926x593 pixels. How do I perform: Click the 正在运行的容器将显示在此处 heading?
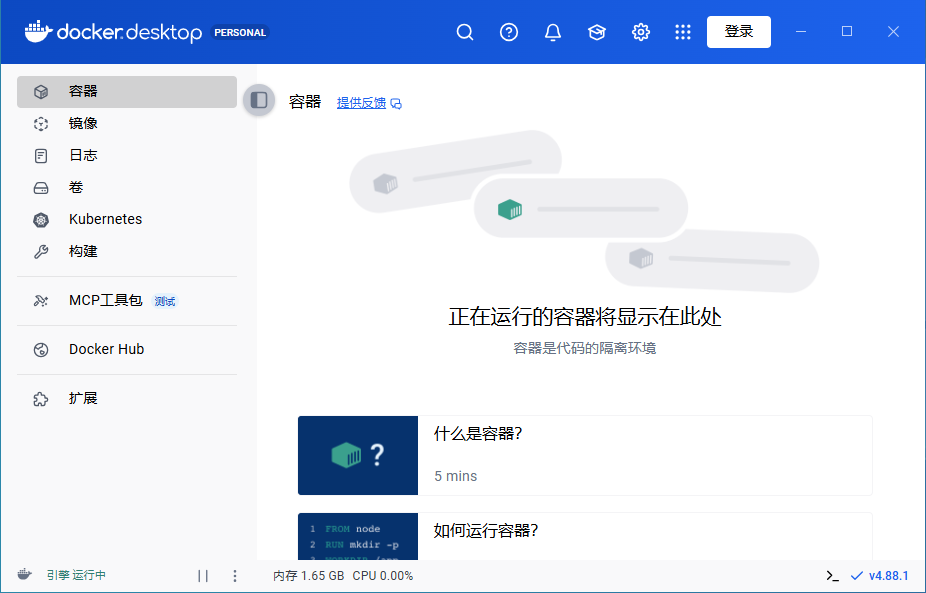tap(585, 317)
